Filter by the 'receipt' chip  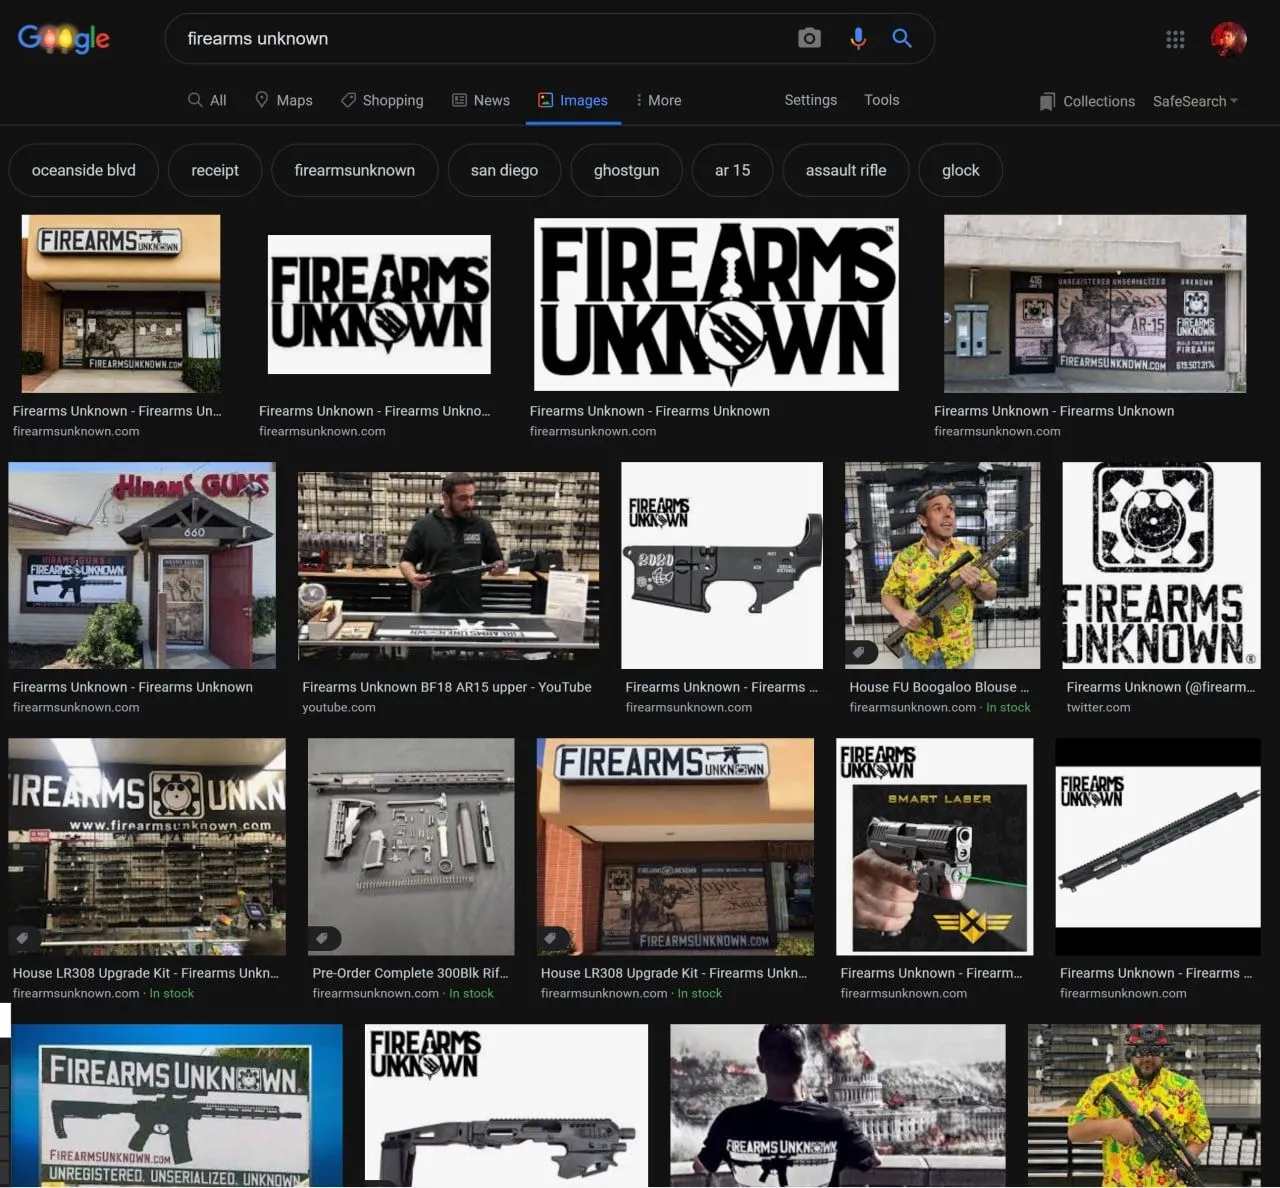pos(215,170)
